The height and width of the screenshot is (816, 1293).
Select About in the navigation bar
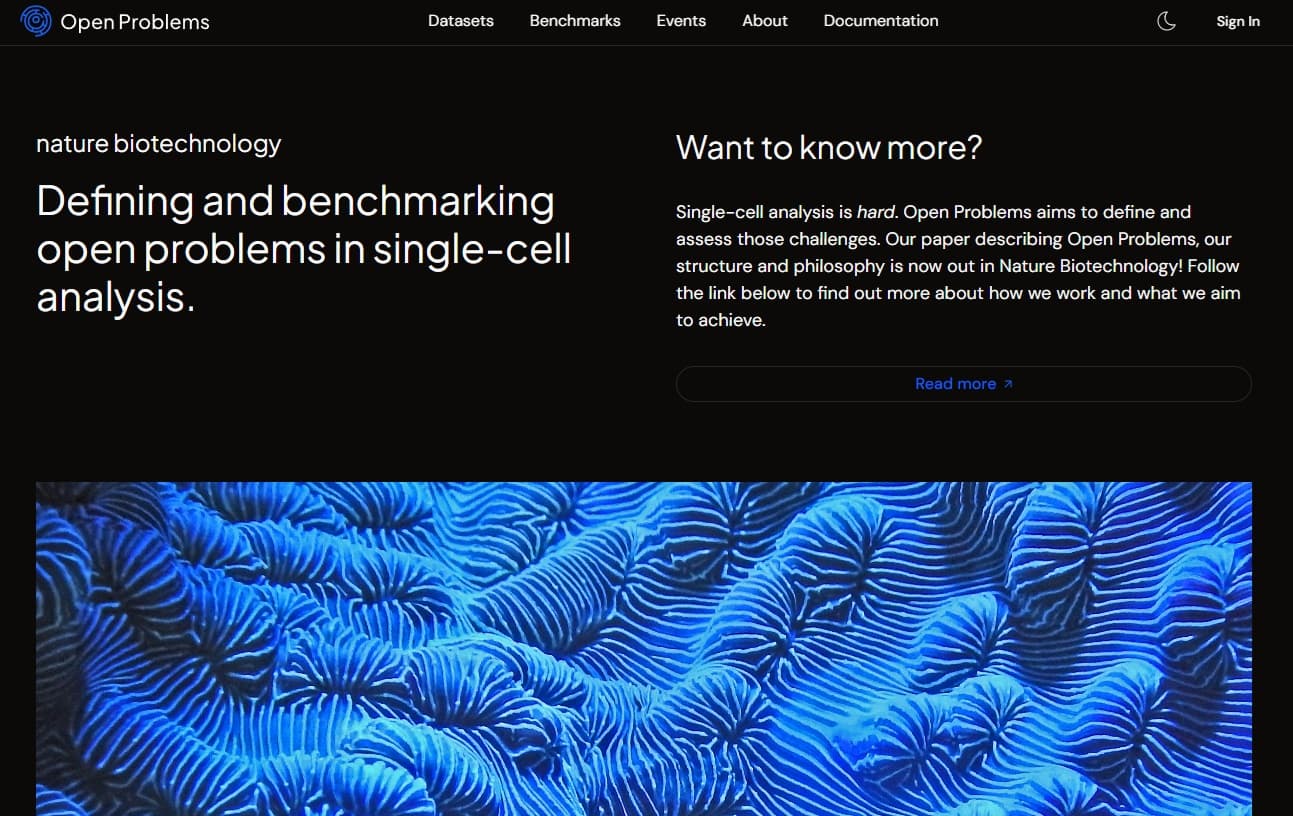click(765, 21)
